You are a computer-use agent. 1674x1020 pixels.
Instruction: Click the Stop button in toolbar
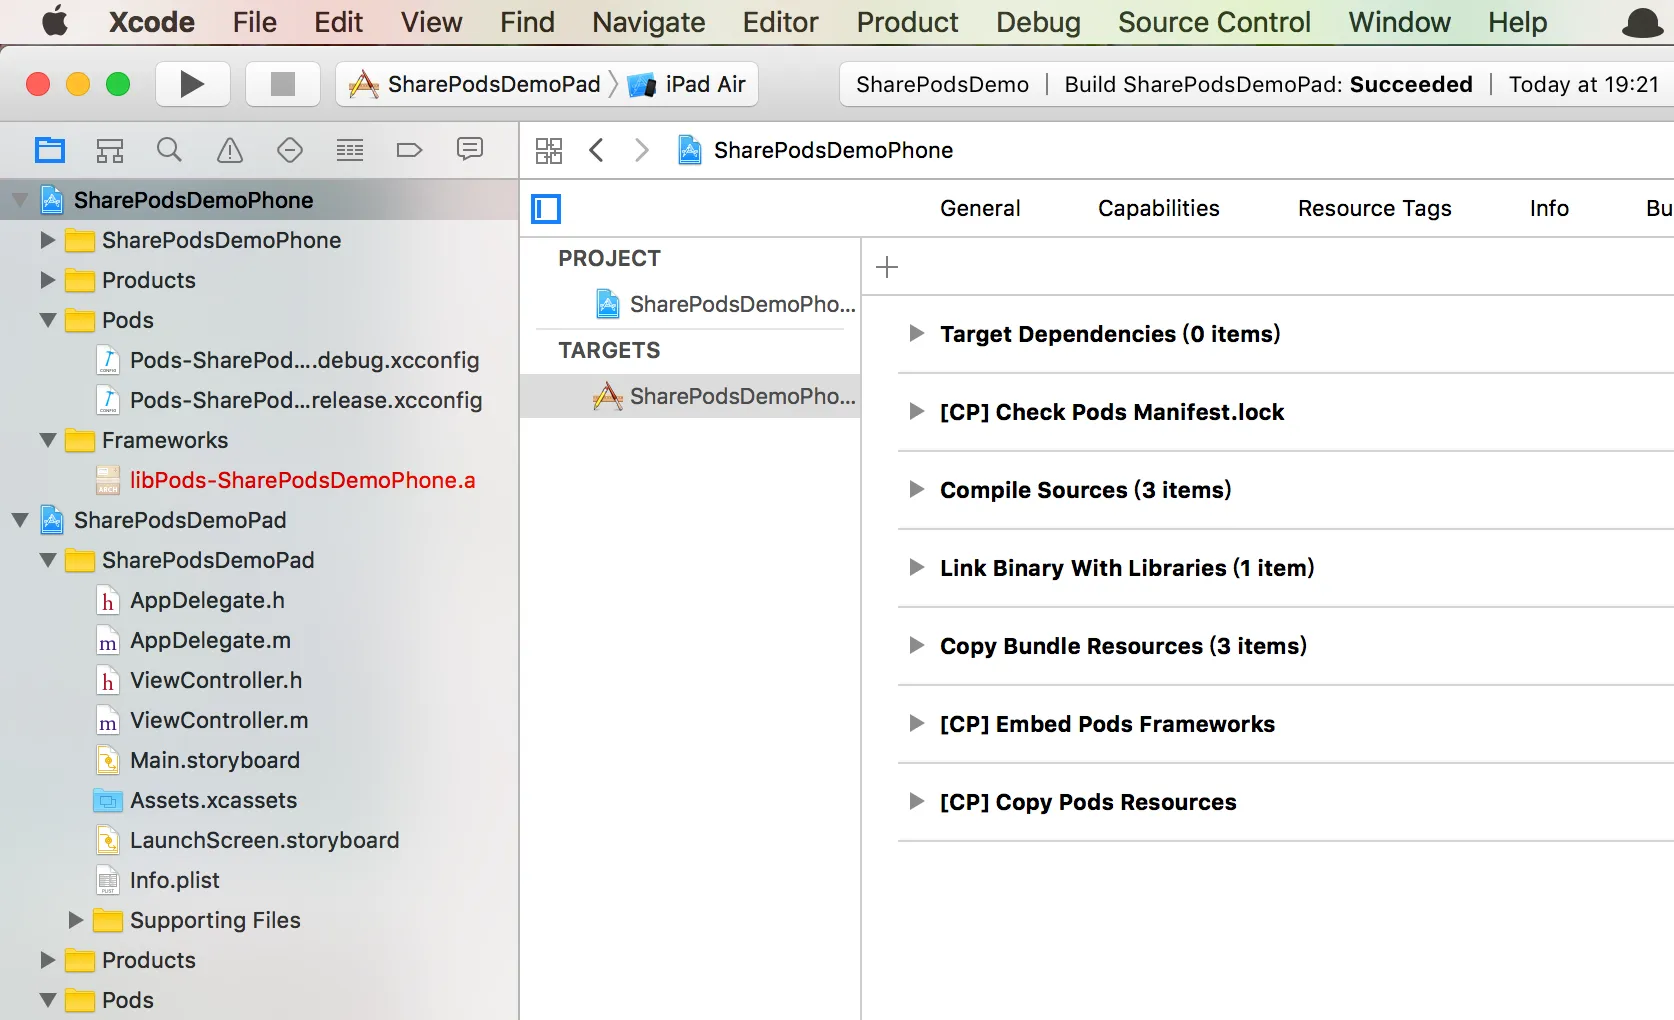coord(283,84)
